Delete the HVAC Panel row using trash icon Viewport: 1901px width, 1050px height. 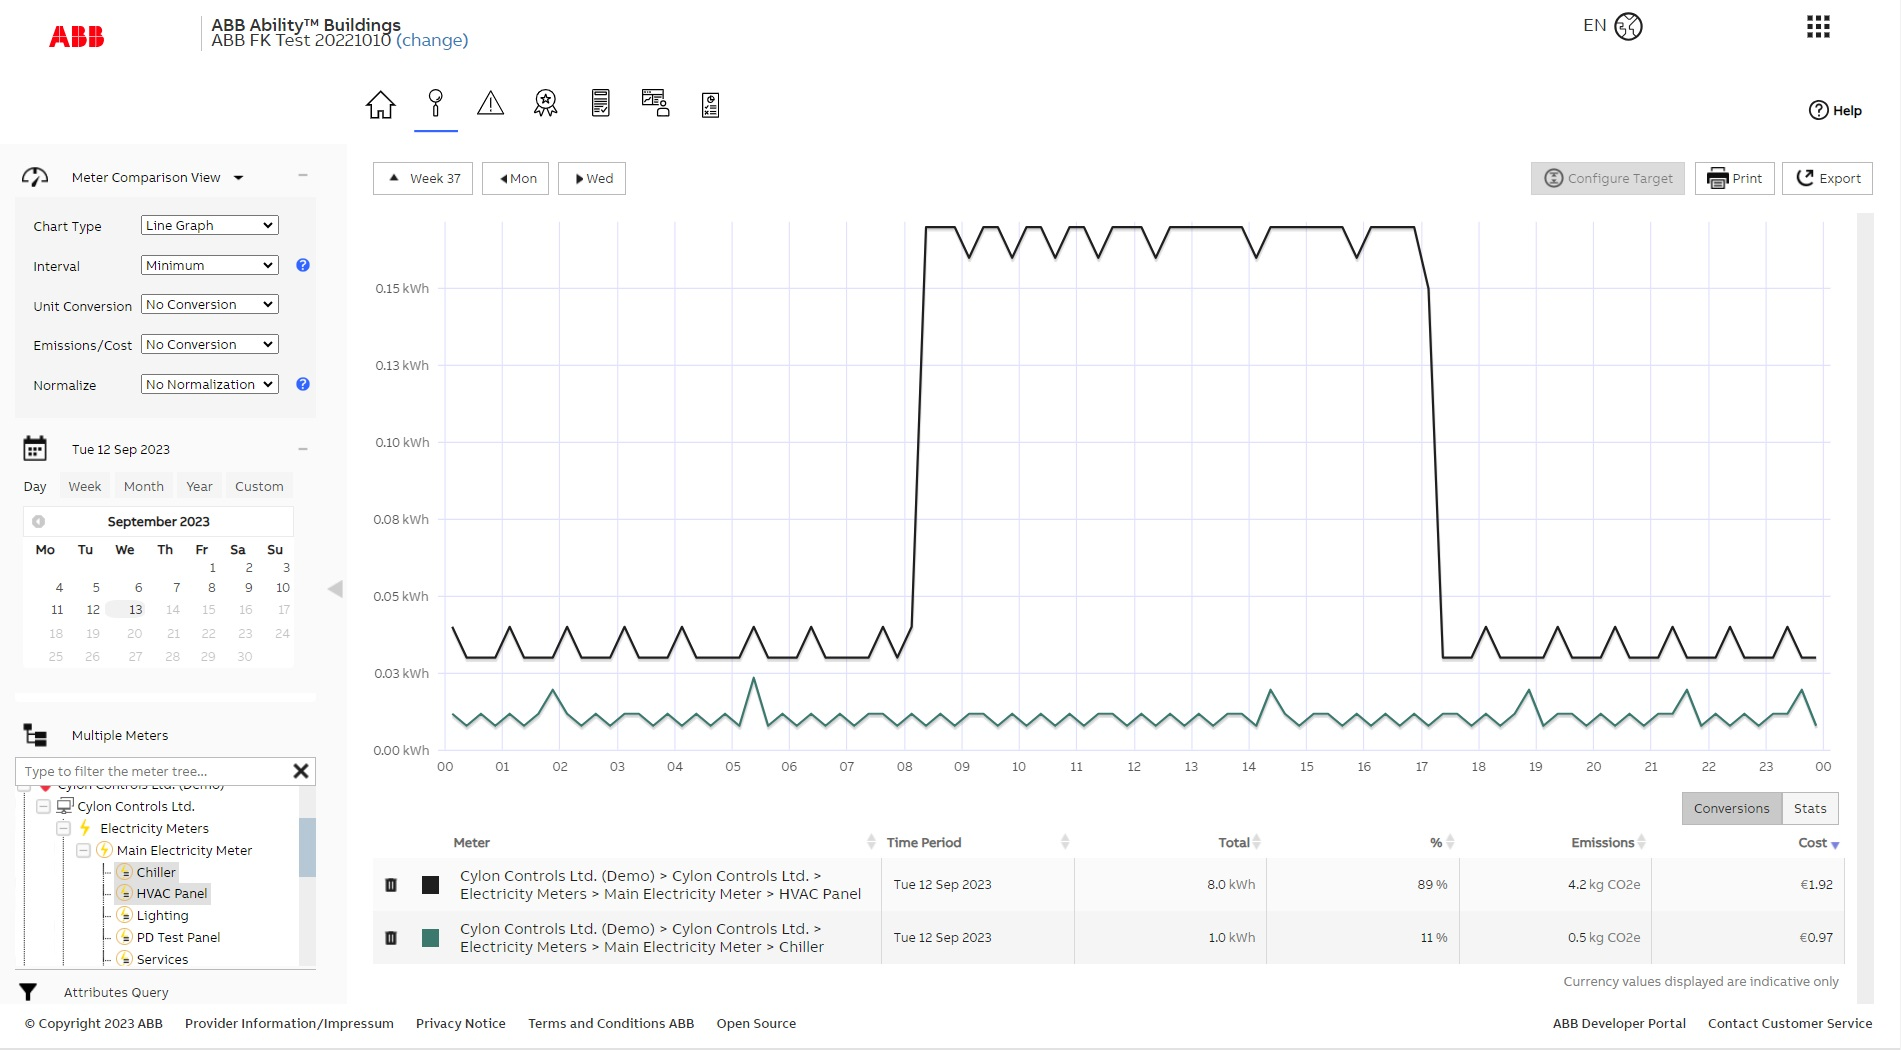coord(391,884)
